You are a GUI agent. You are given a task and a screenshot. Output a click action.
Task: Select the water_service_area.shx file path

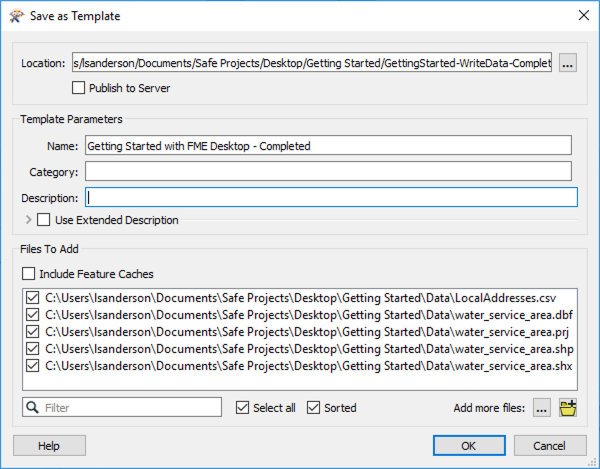[308, 366]
